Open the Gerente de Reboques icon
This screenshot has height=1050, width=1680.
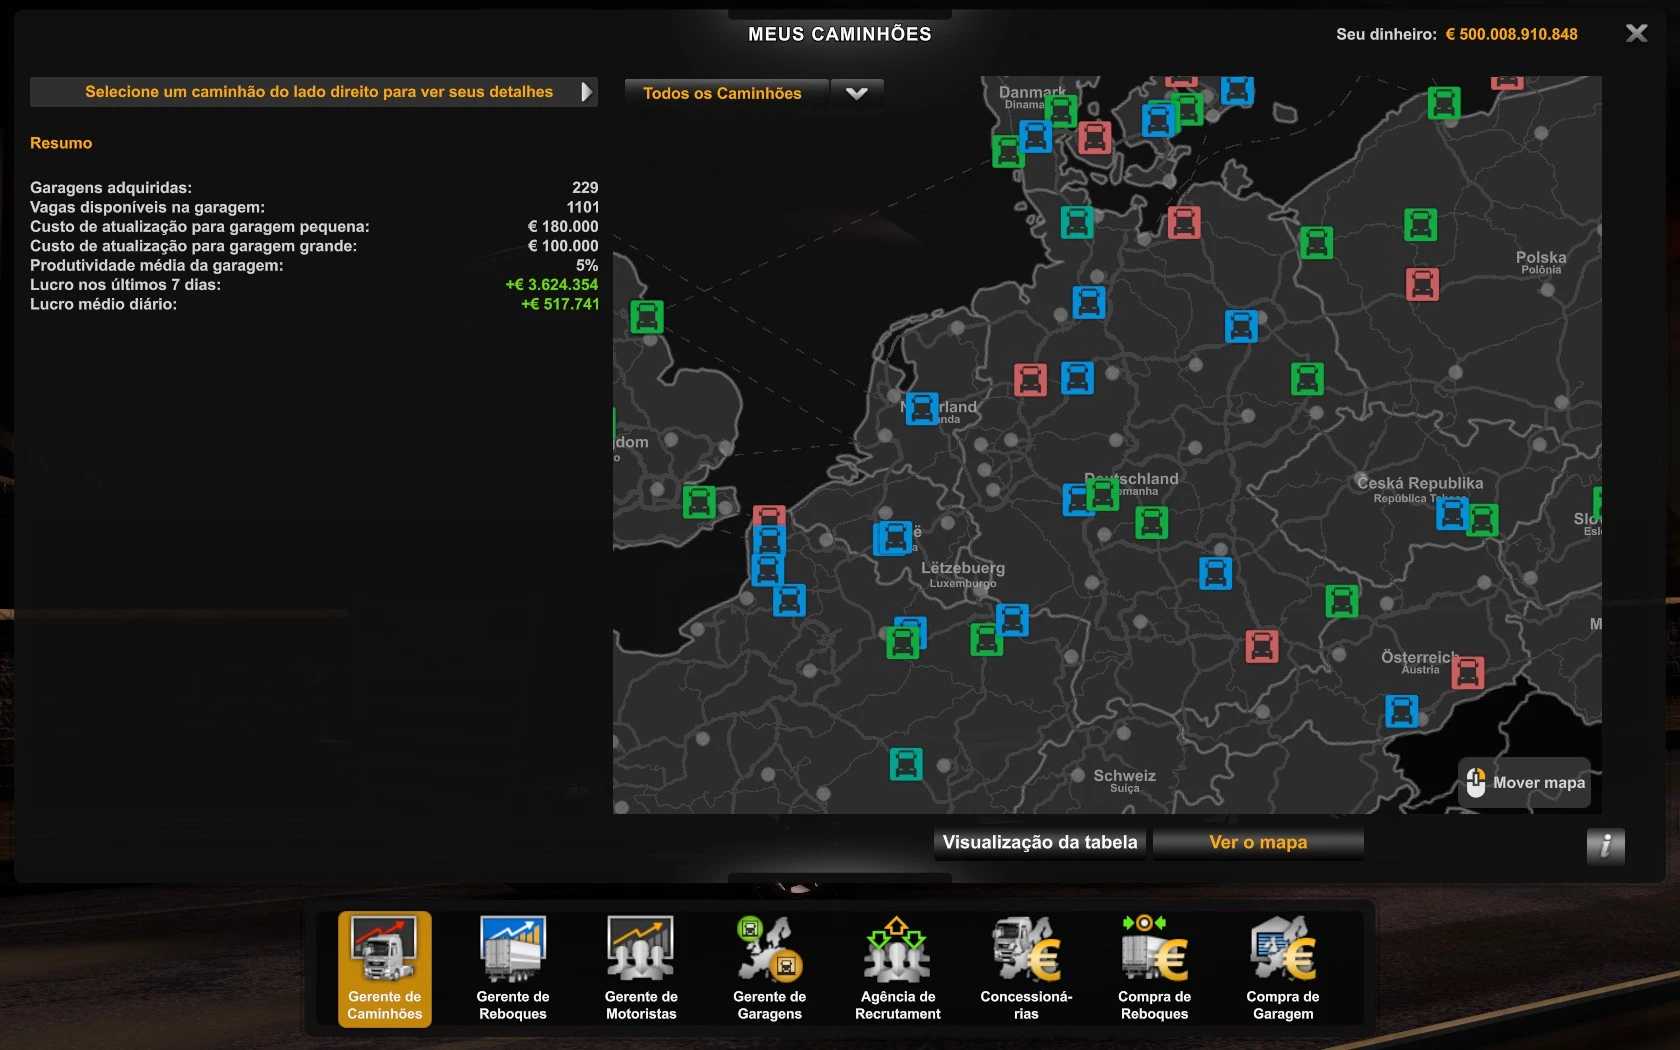point(512,967)
